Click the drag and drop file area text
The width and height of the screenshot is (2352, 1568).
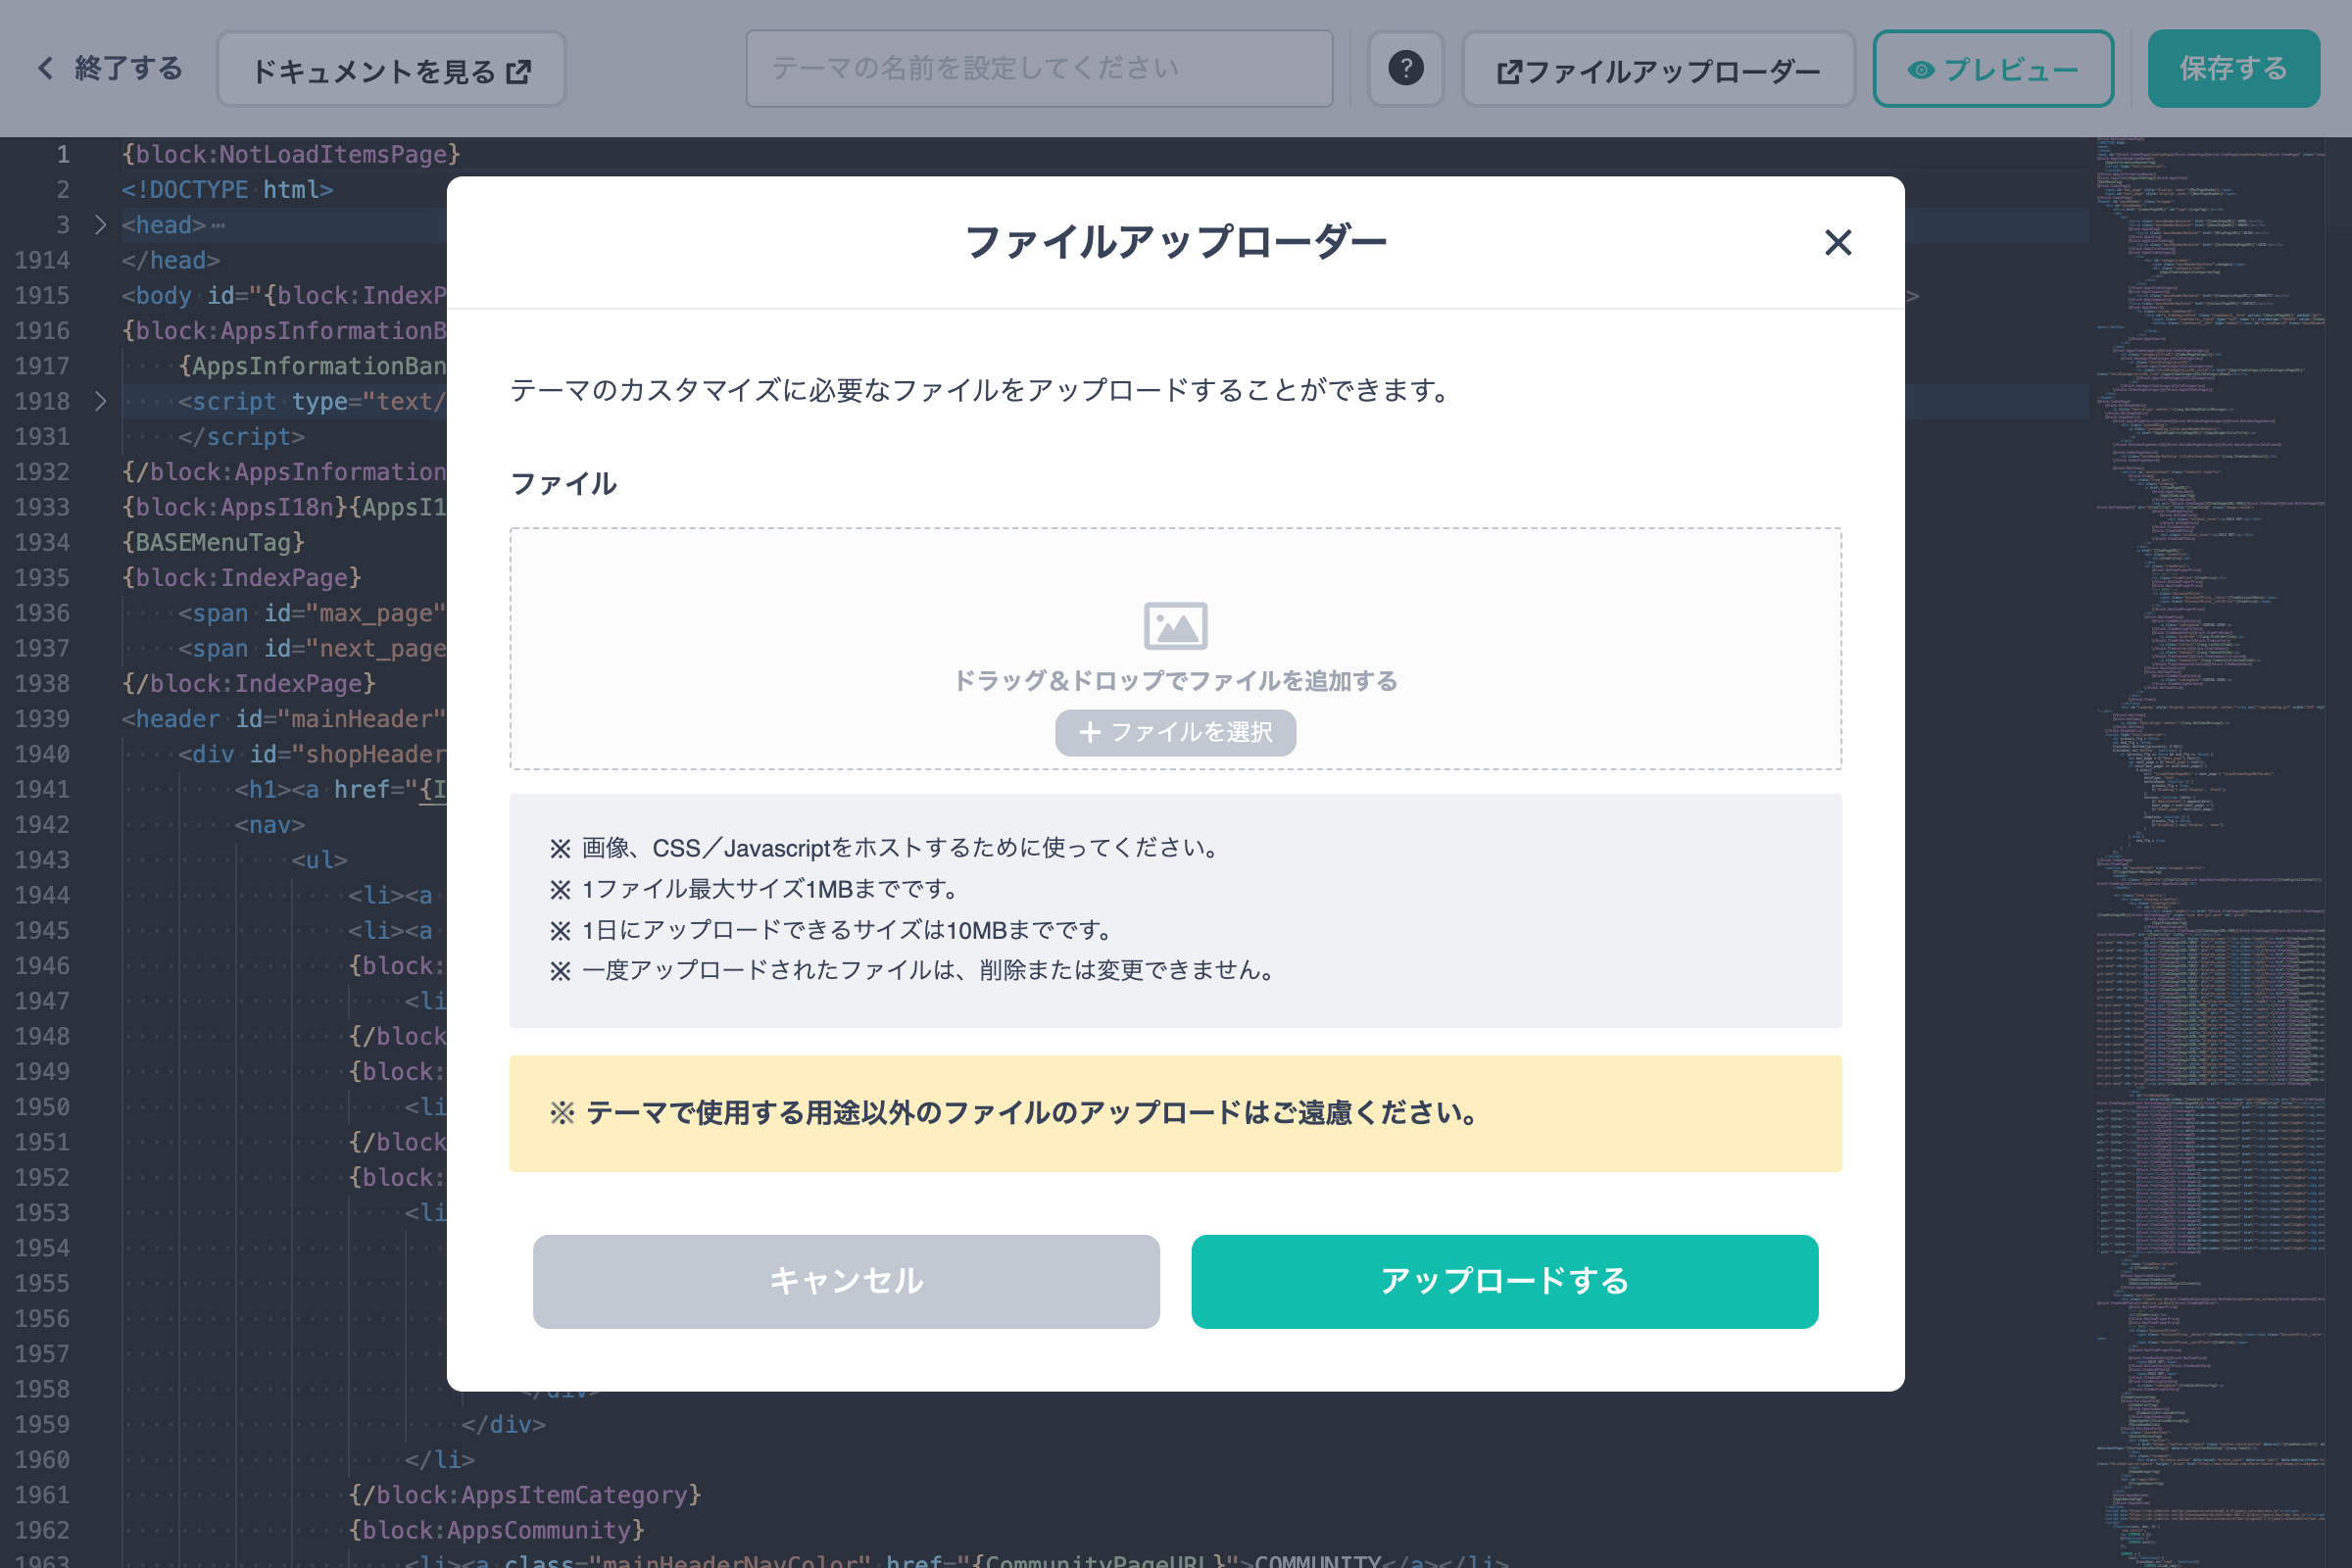tap(1175, 680)
